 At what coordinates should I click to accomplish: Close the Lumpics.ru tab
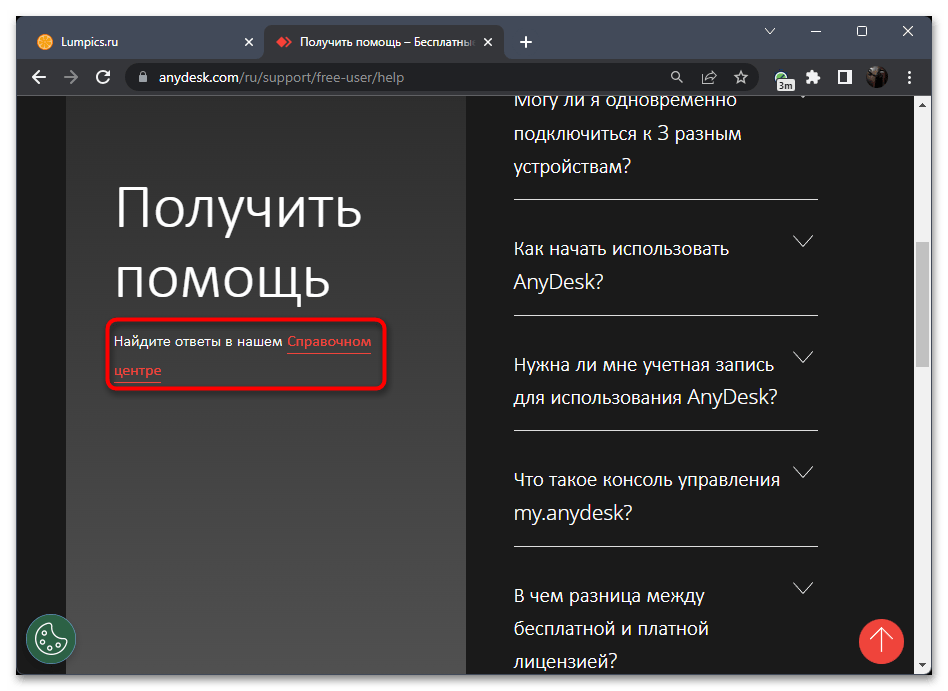(x=248, y=42)
